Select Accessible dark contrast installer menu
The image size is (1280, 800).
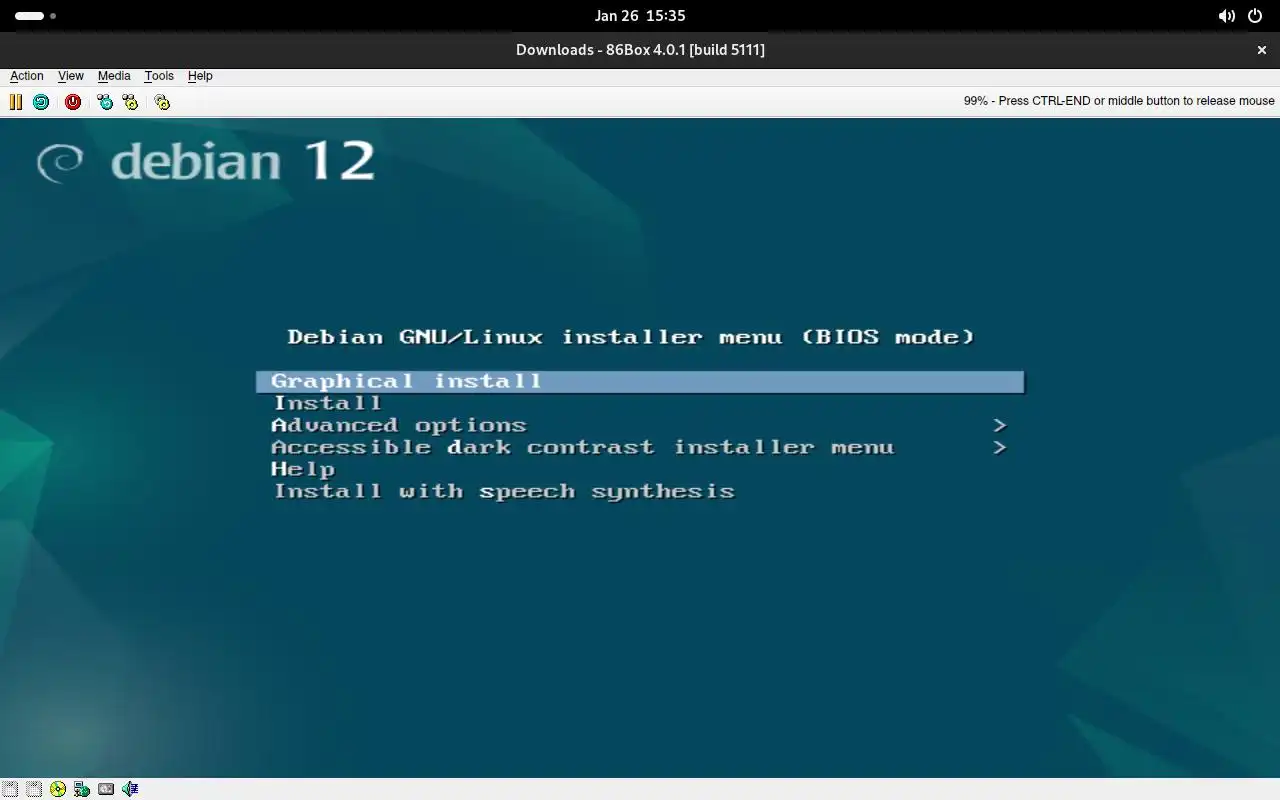pyautogui.click(x=582, y=447)
